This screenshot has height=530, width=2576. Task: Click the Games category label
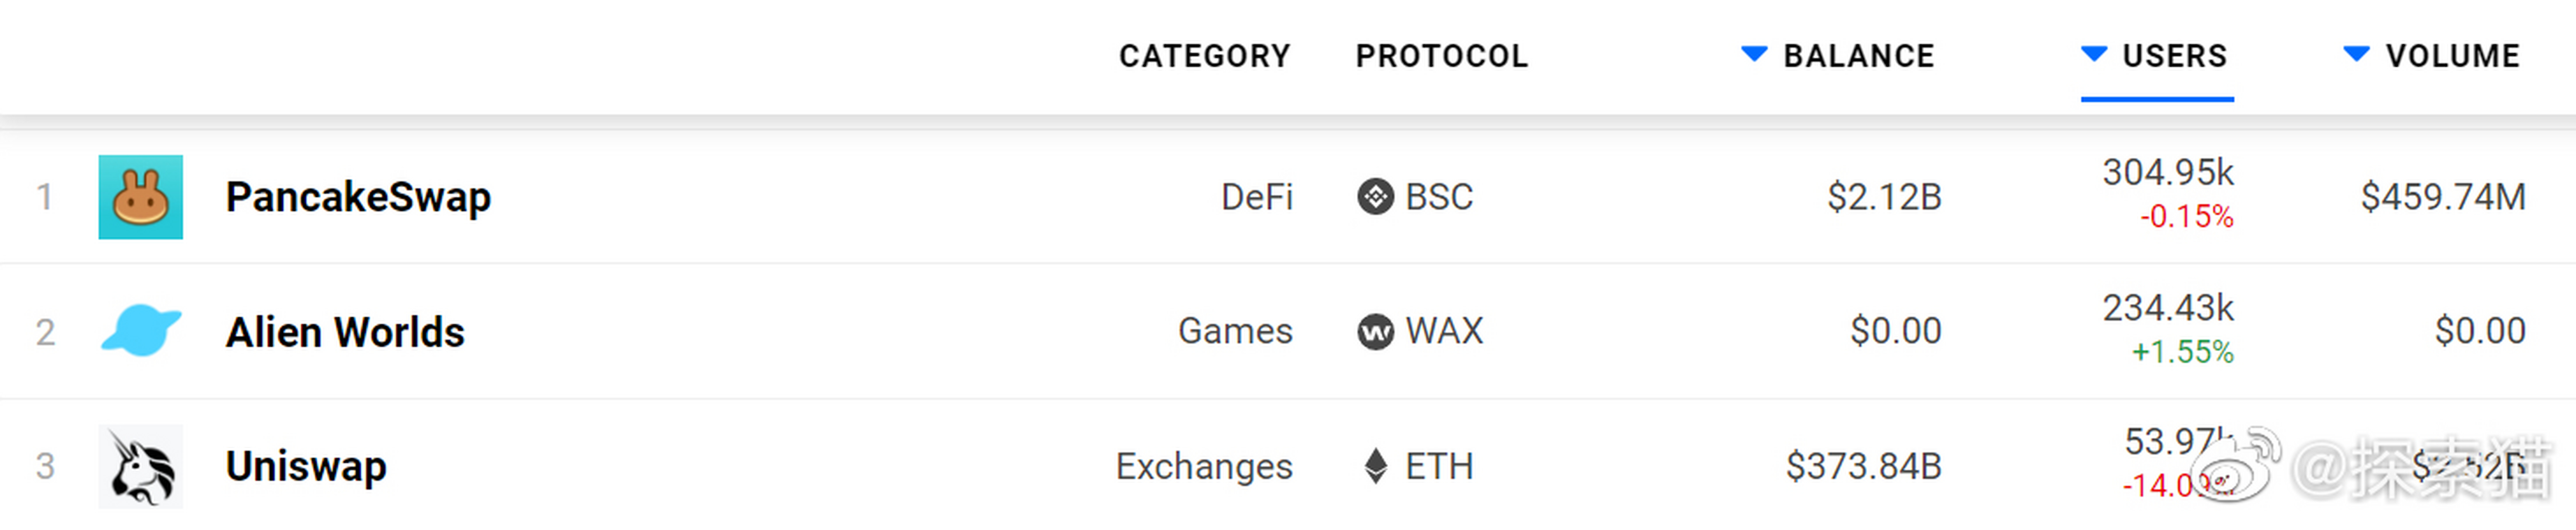tap(1235, 331)
